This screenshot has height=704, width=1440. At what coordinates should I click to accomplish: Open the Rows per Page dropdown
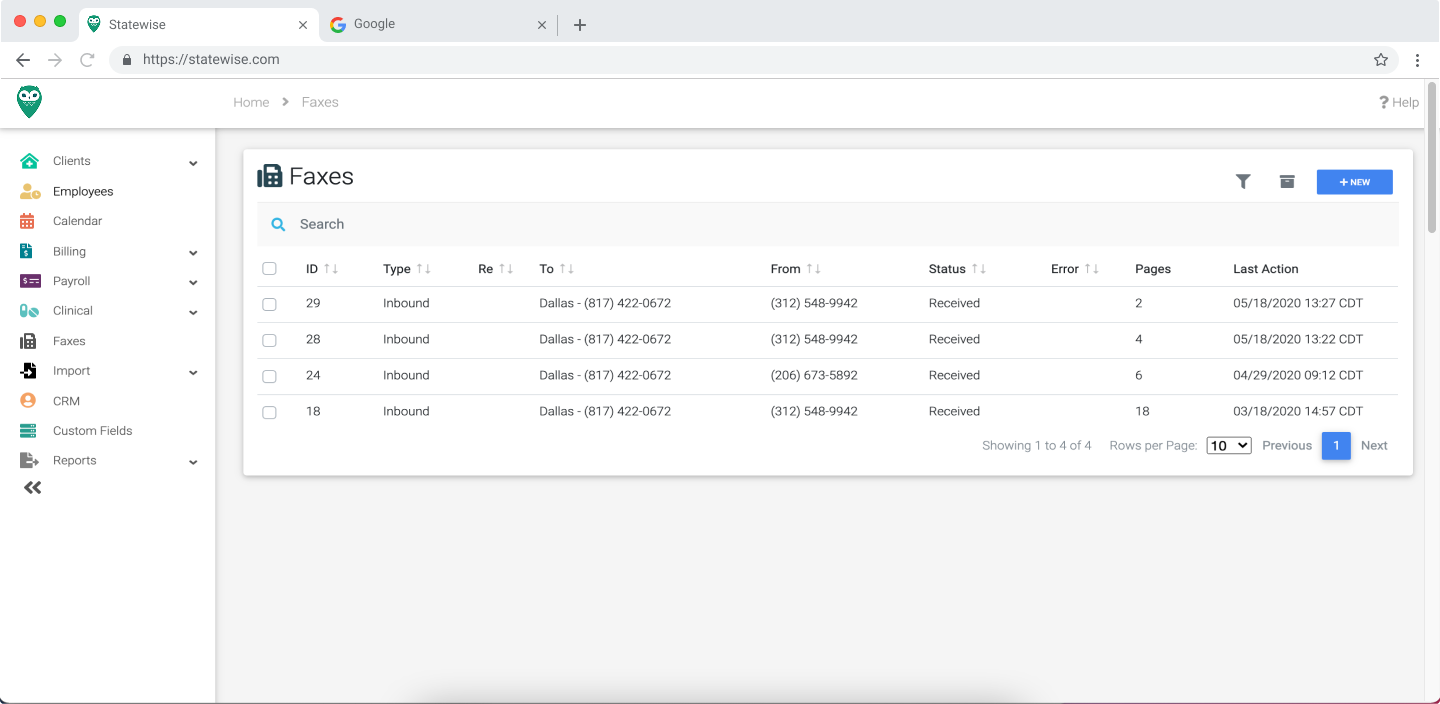1228,445
